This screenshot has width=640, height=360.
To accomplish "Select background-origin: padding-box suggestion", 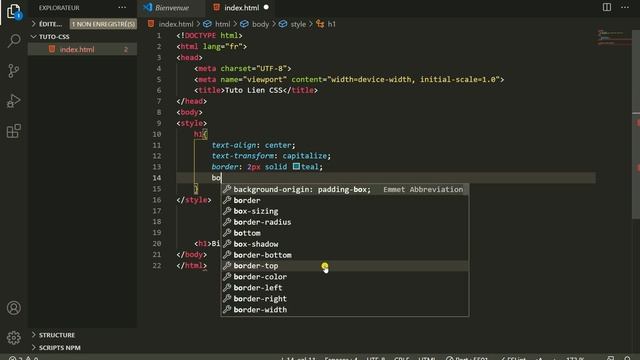I will point(345,189).
